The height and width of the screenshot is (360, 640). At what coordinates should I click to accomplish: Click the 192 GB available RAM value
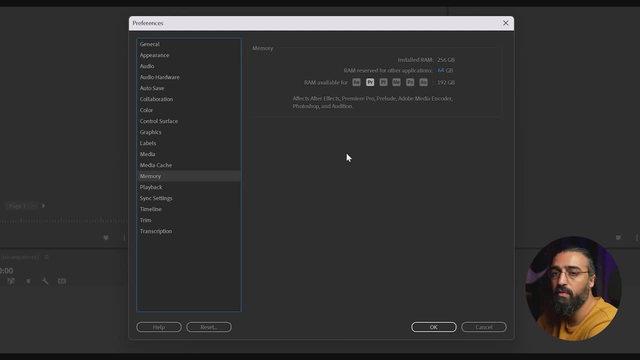[x=446, y=82]
